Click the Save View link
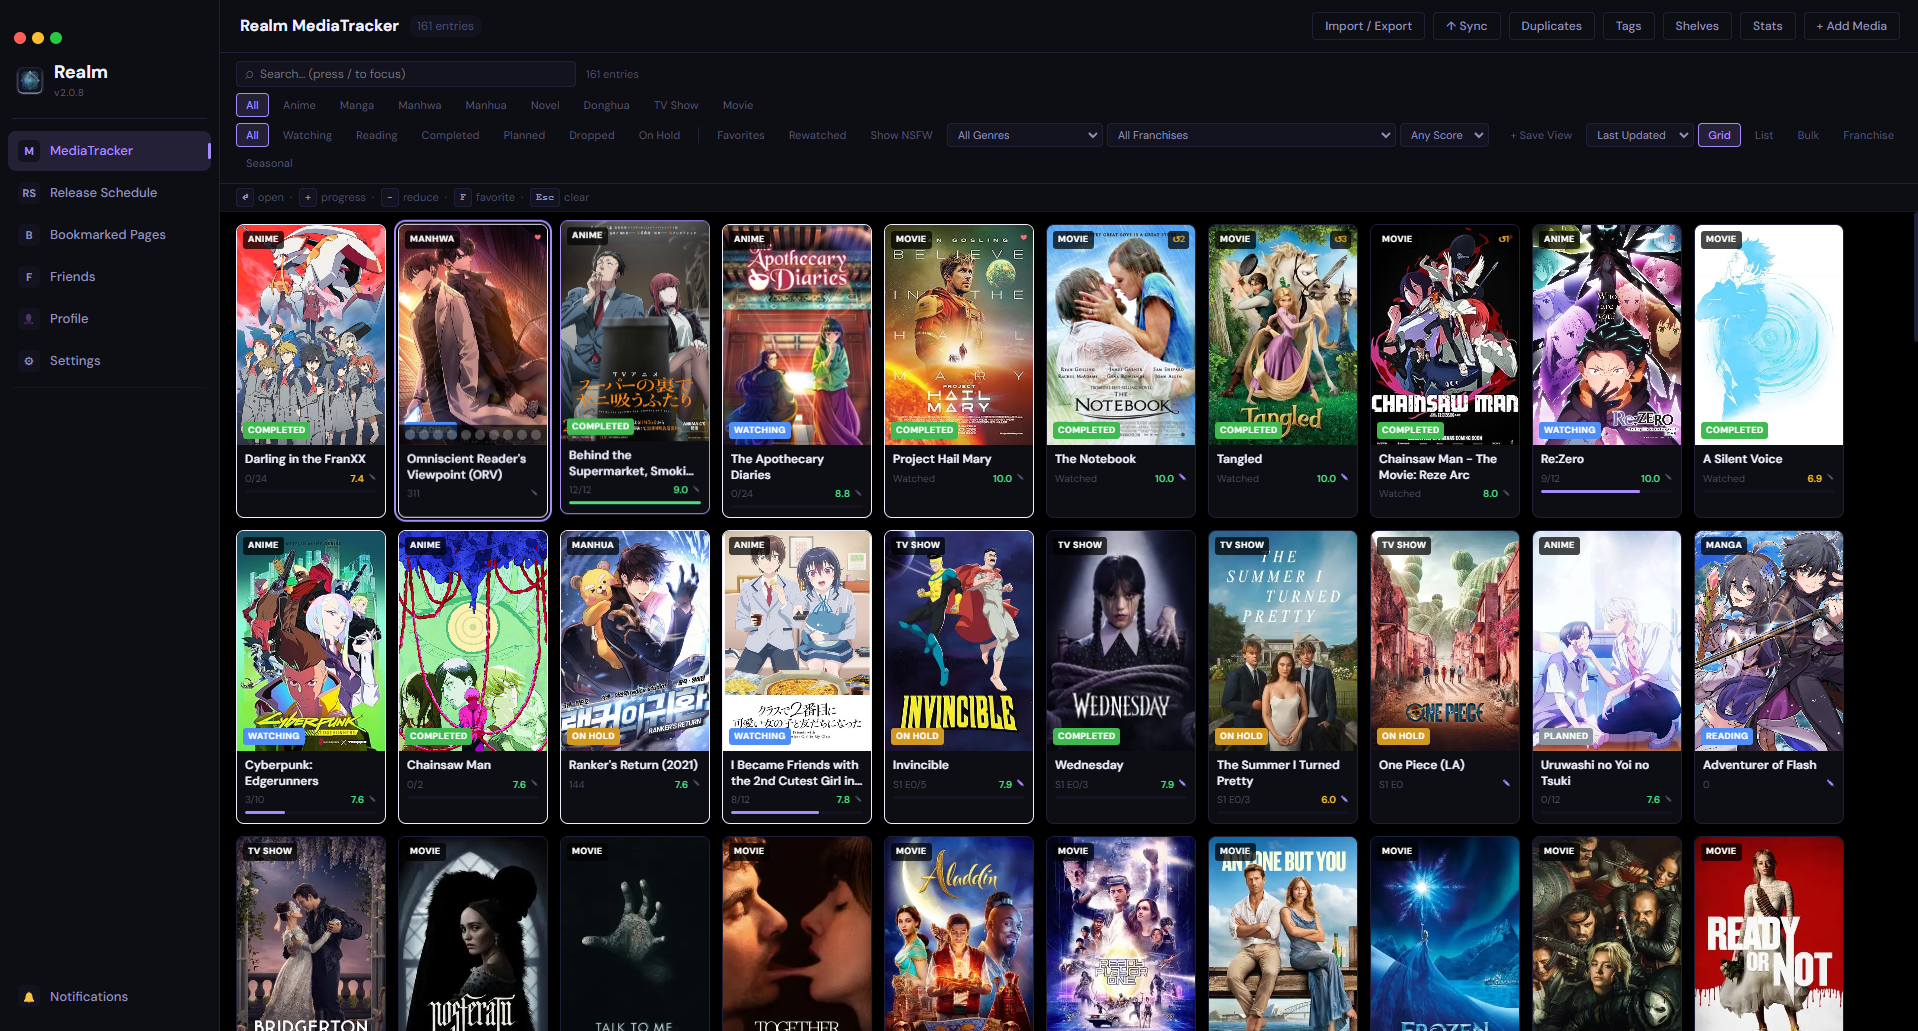Screen dimensions: 1918x1031 click(1541, 135)
